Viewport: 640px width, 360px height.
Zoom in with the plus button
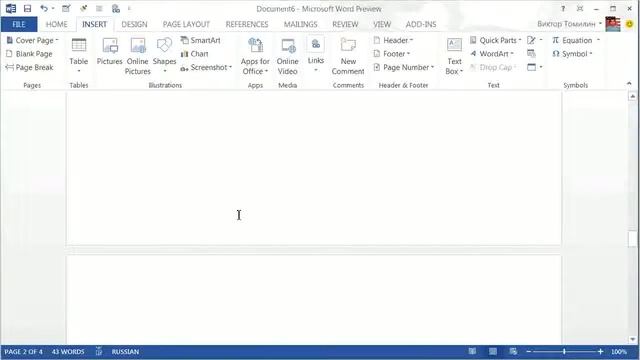point(600,351)
